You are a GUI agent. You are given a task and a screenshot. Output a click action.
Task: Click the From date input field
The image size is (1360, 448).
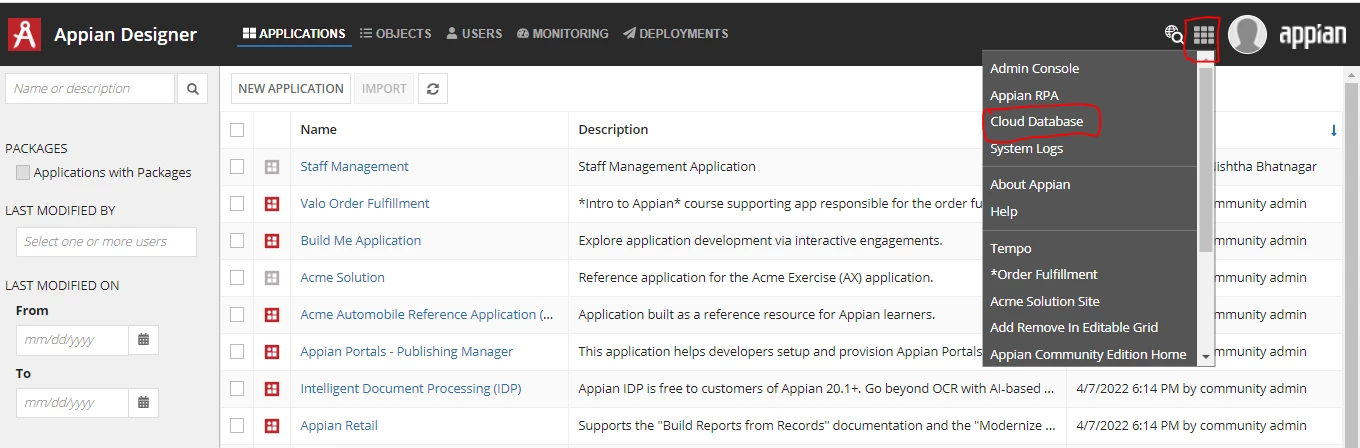tap(72, 340)
